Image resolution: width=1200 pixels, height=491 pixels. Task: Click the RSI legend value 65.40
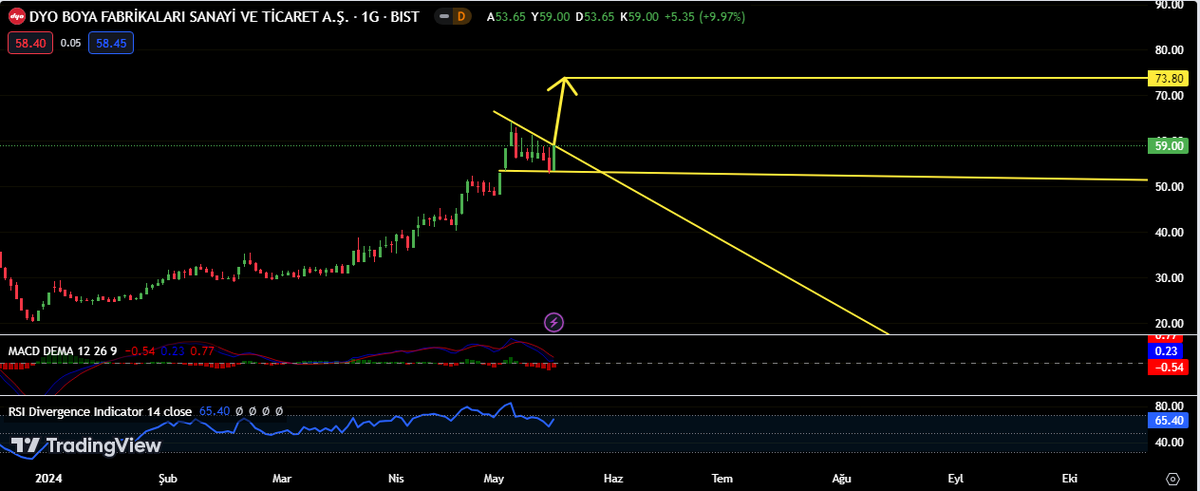pyautogui.click(x=216, y=411)
